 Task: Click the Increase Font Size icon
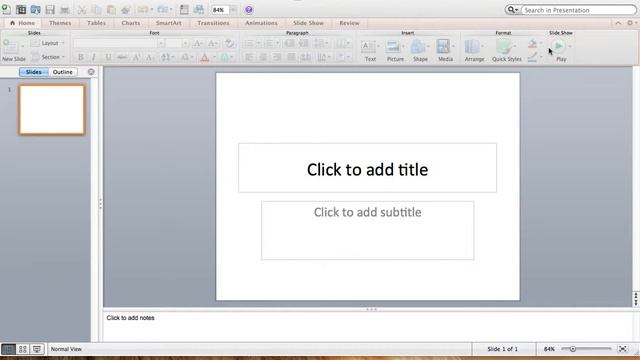click(x=198, y=43)
